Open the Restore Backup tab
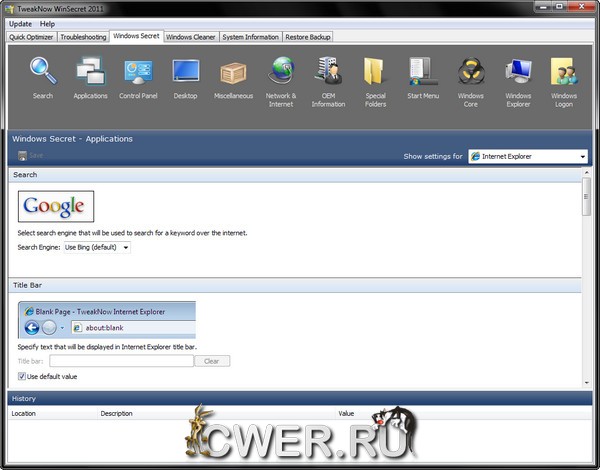 pyautogui.click(x=308, y=37)
